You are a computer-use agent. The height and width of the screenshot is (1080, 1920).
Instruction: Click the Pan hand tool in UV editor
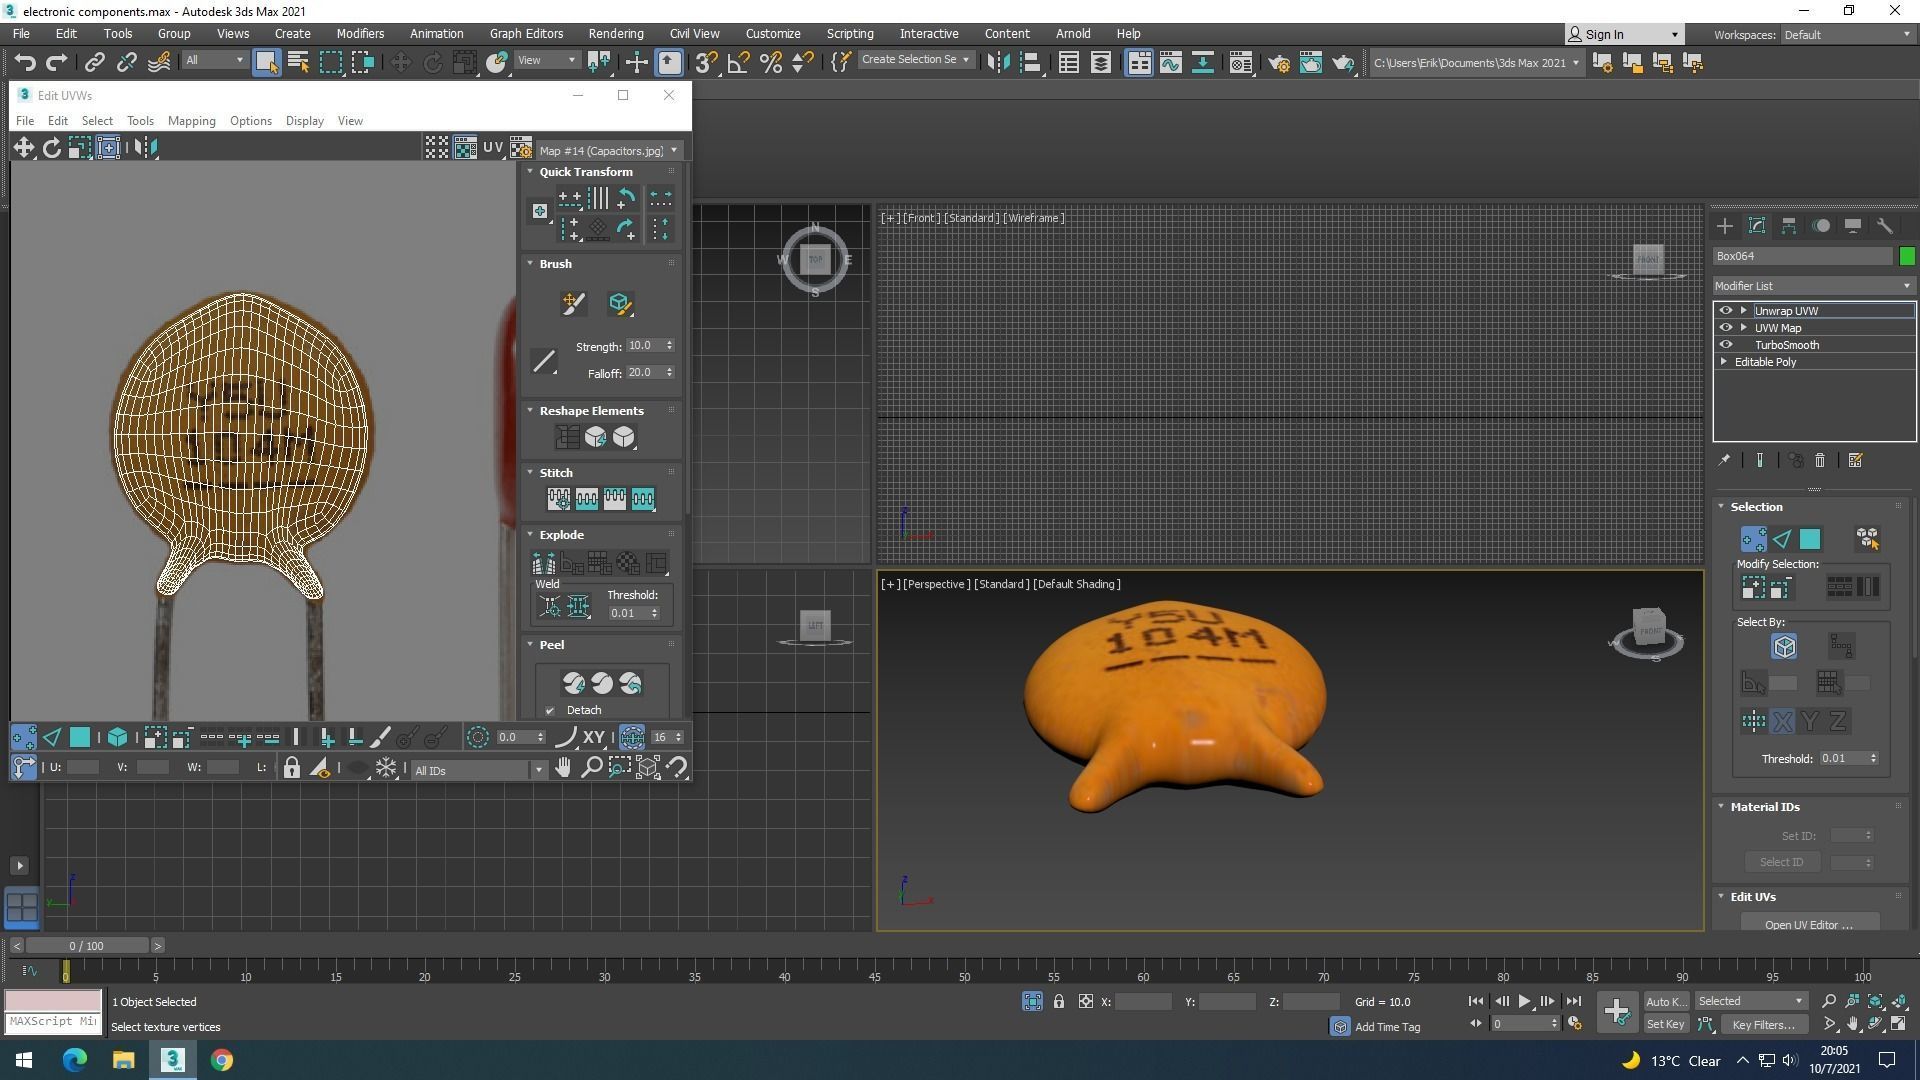563,768
